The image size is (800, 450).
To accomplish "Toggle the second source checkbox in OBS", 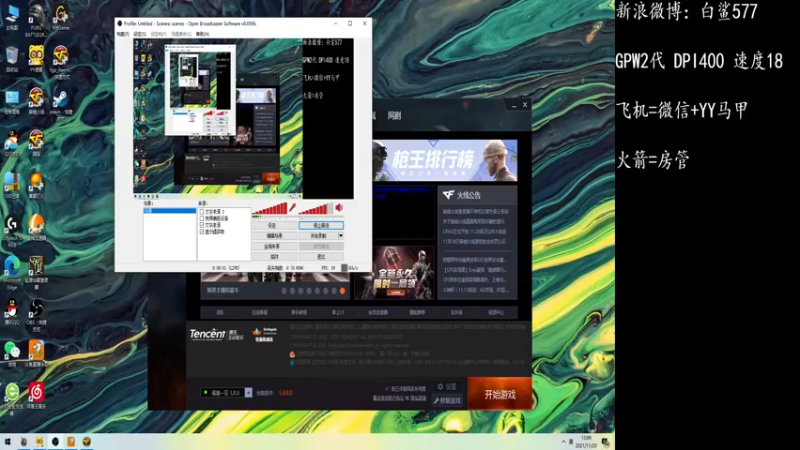I will [x=202, y=218].
